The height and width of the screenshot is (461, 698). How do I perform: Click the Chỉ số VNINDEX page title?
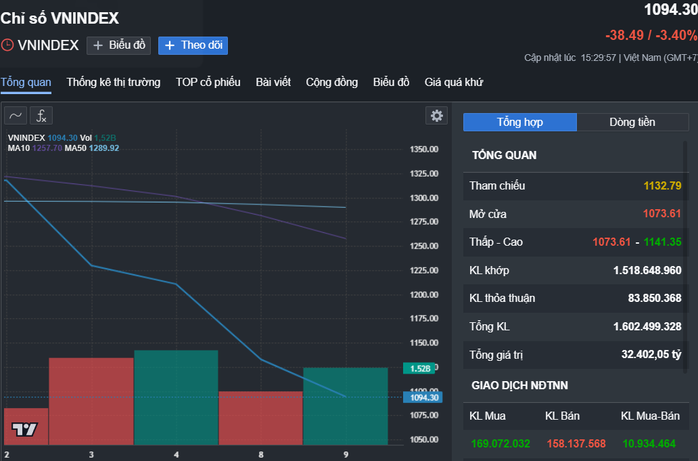pos(60,18)
